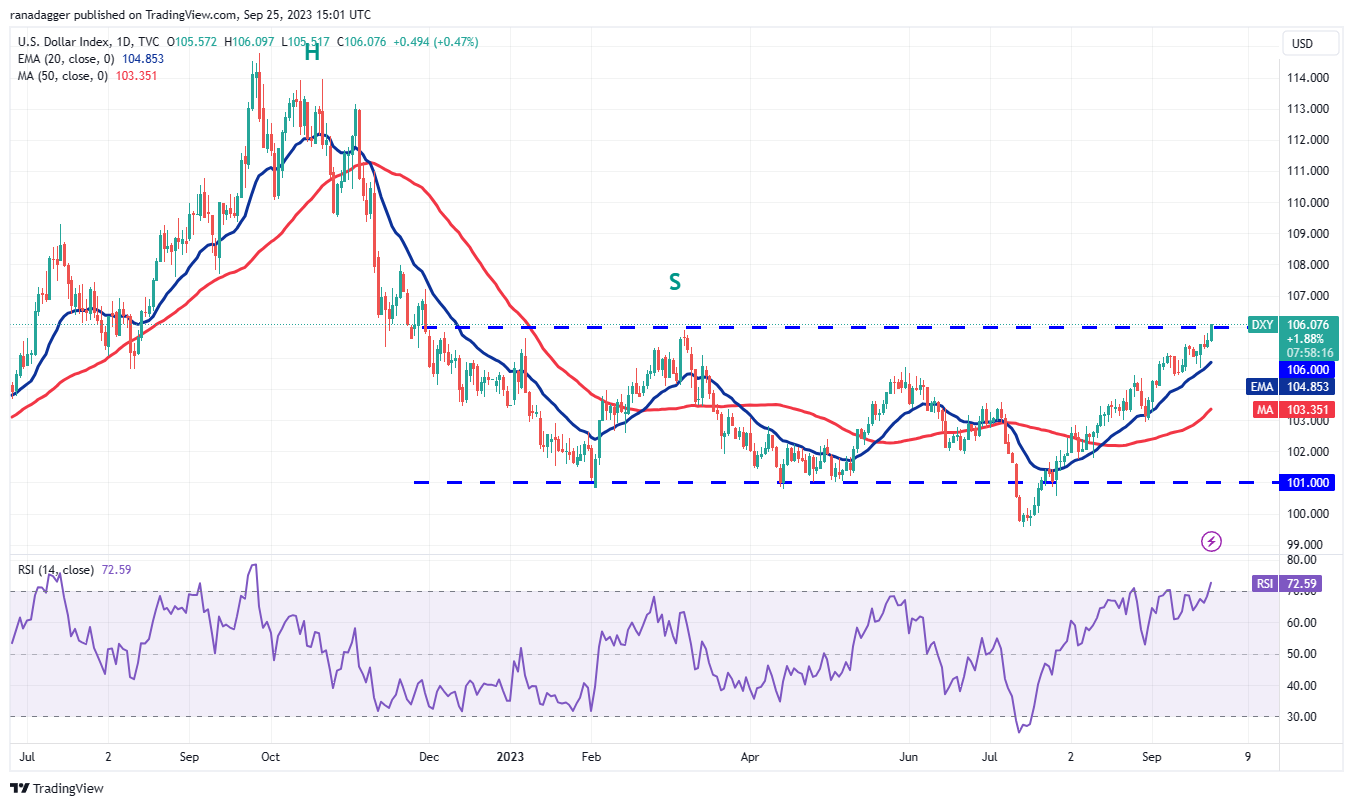
Task: Click the 2023 label on the time axis
Action: coord(512,757)
